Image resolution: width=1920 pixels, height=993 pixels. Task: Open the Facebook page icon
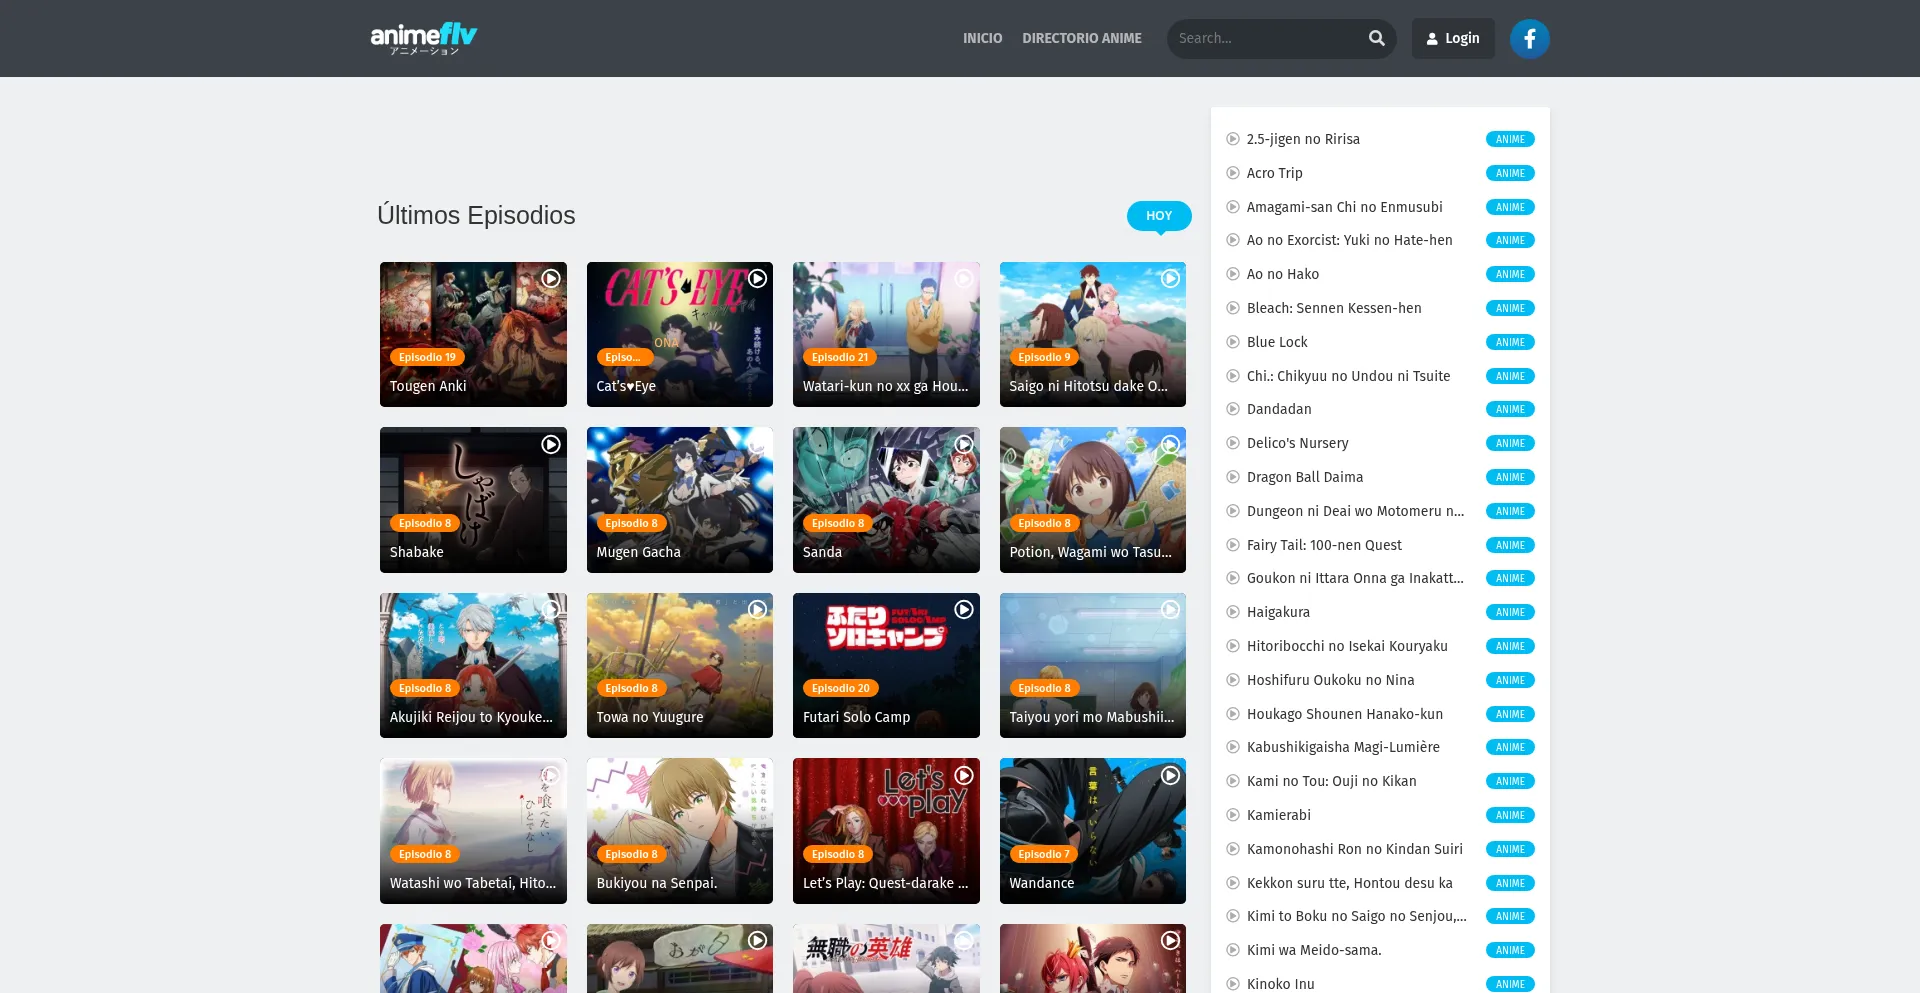point(1529,38)
